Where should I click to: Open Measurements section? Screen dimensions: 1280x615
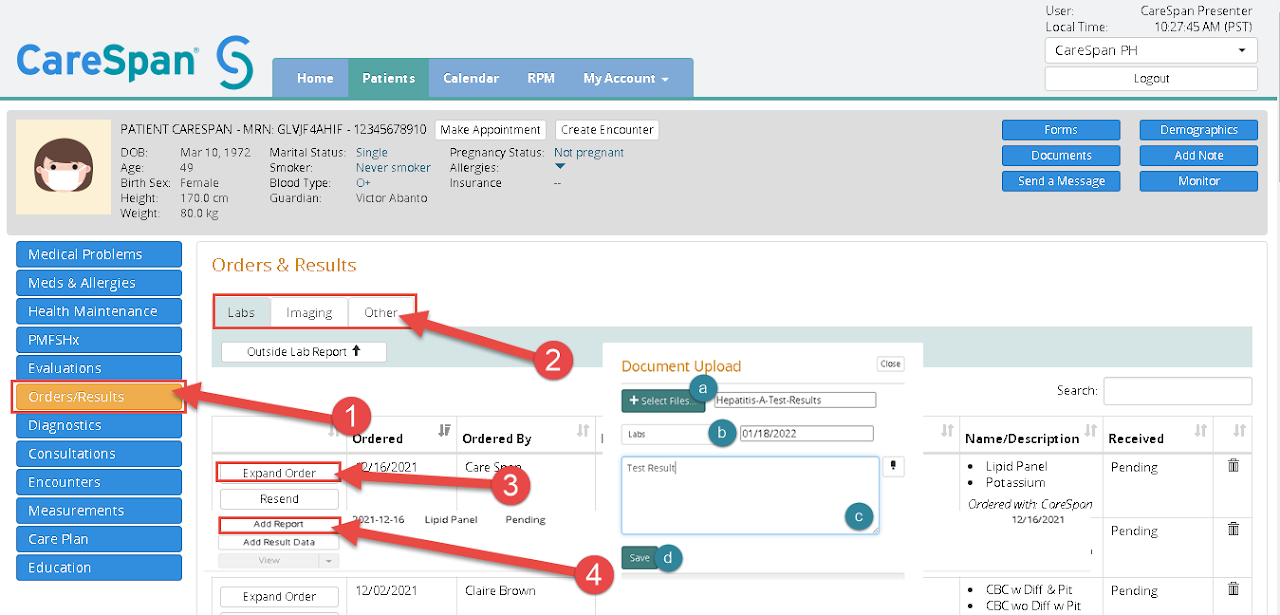click(99, 510)
